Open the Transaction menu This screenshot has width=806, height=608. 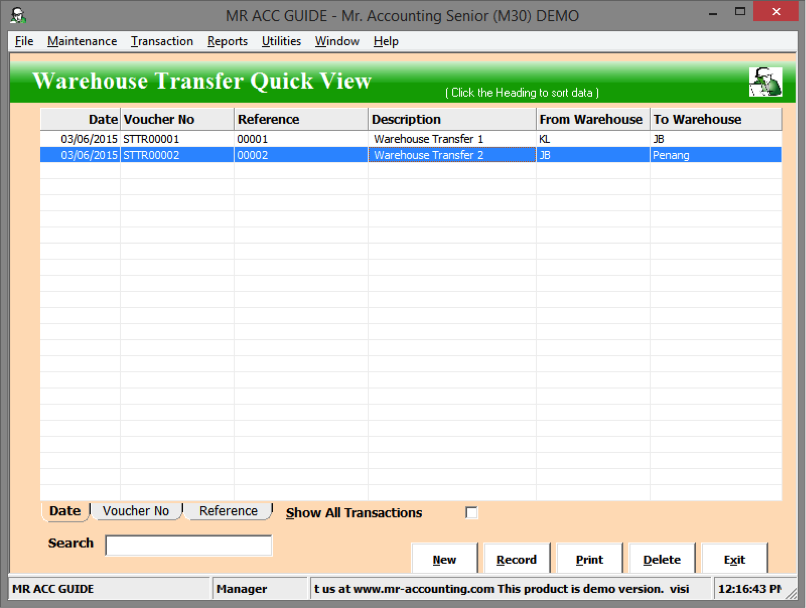[x=162, y=41]
